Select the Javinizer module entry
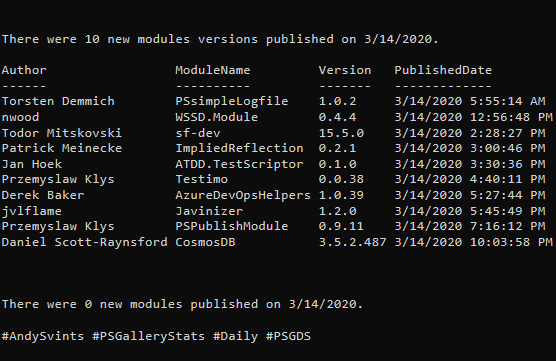Screen dimensions: 556x361 pos(209,211)
